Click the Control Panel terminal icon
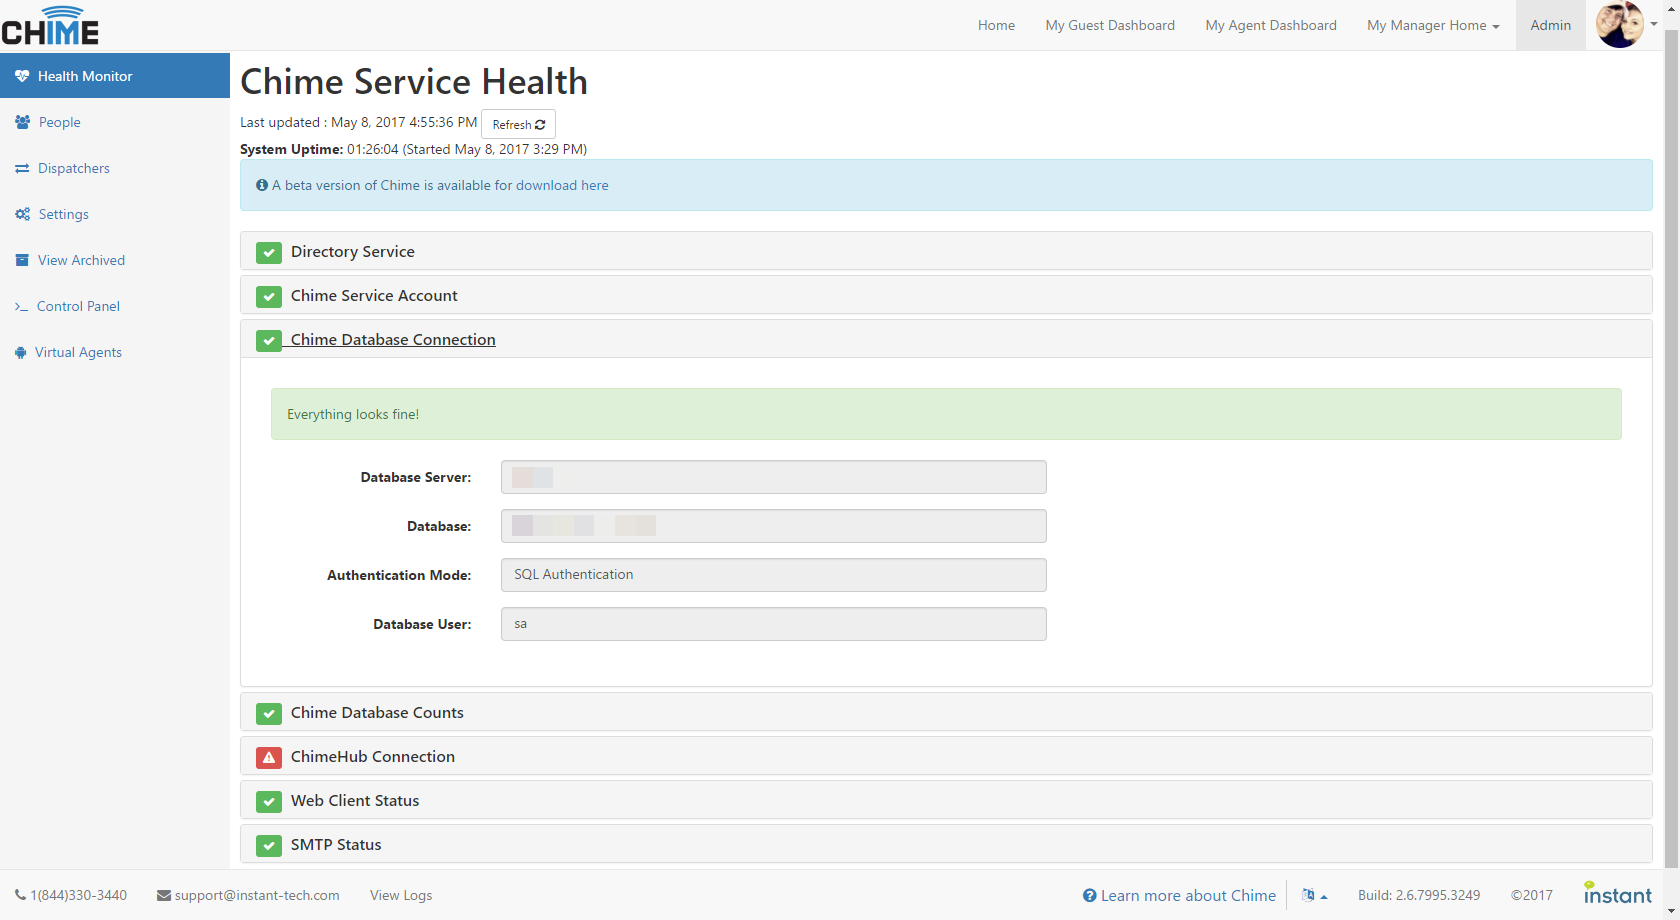 (21, 306)
